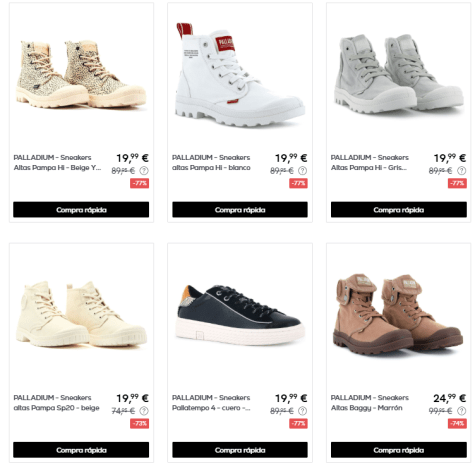The height and width of the screenshot is (464, 475).
Task: Click price info icon for Pallatempo 4
Action: (x=302, y=411)
